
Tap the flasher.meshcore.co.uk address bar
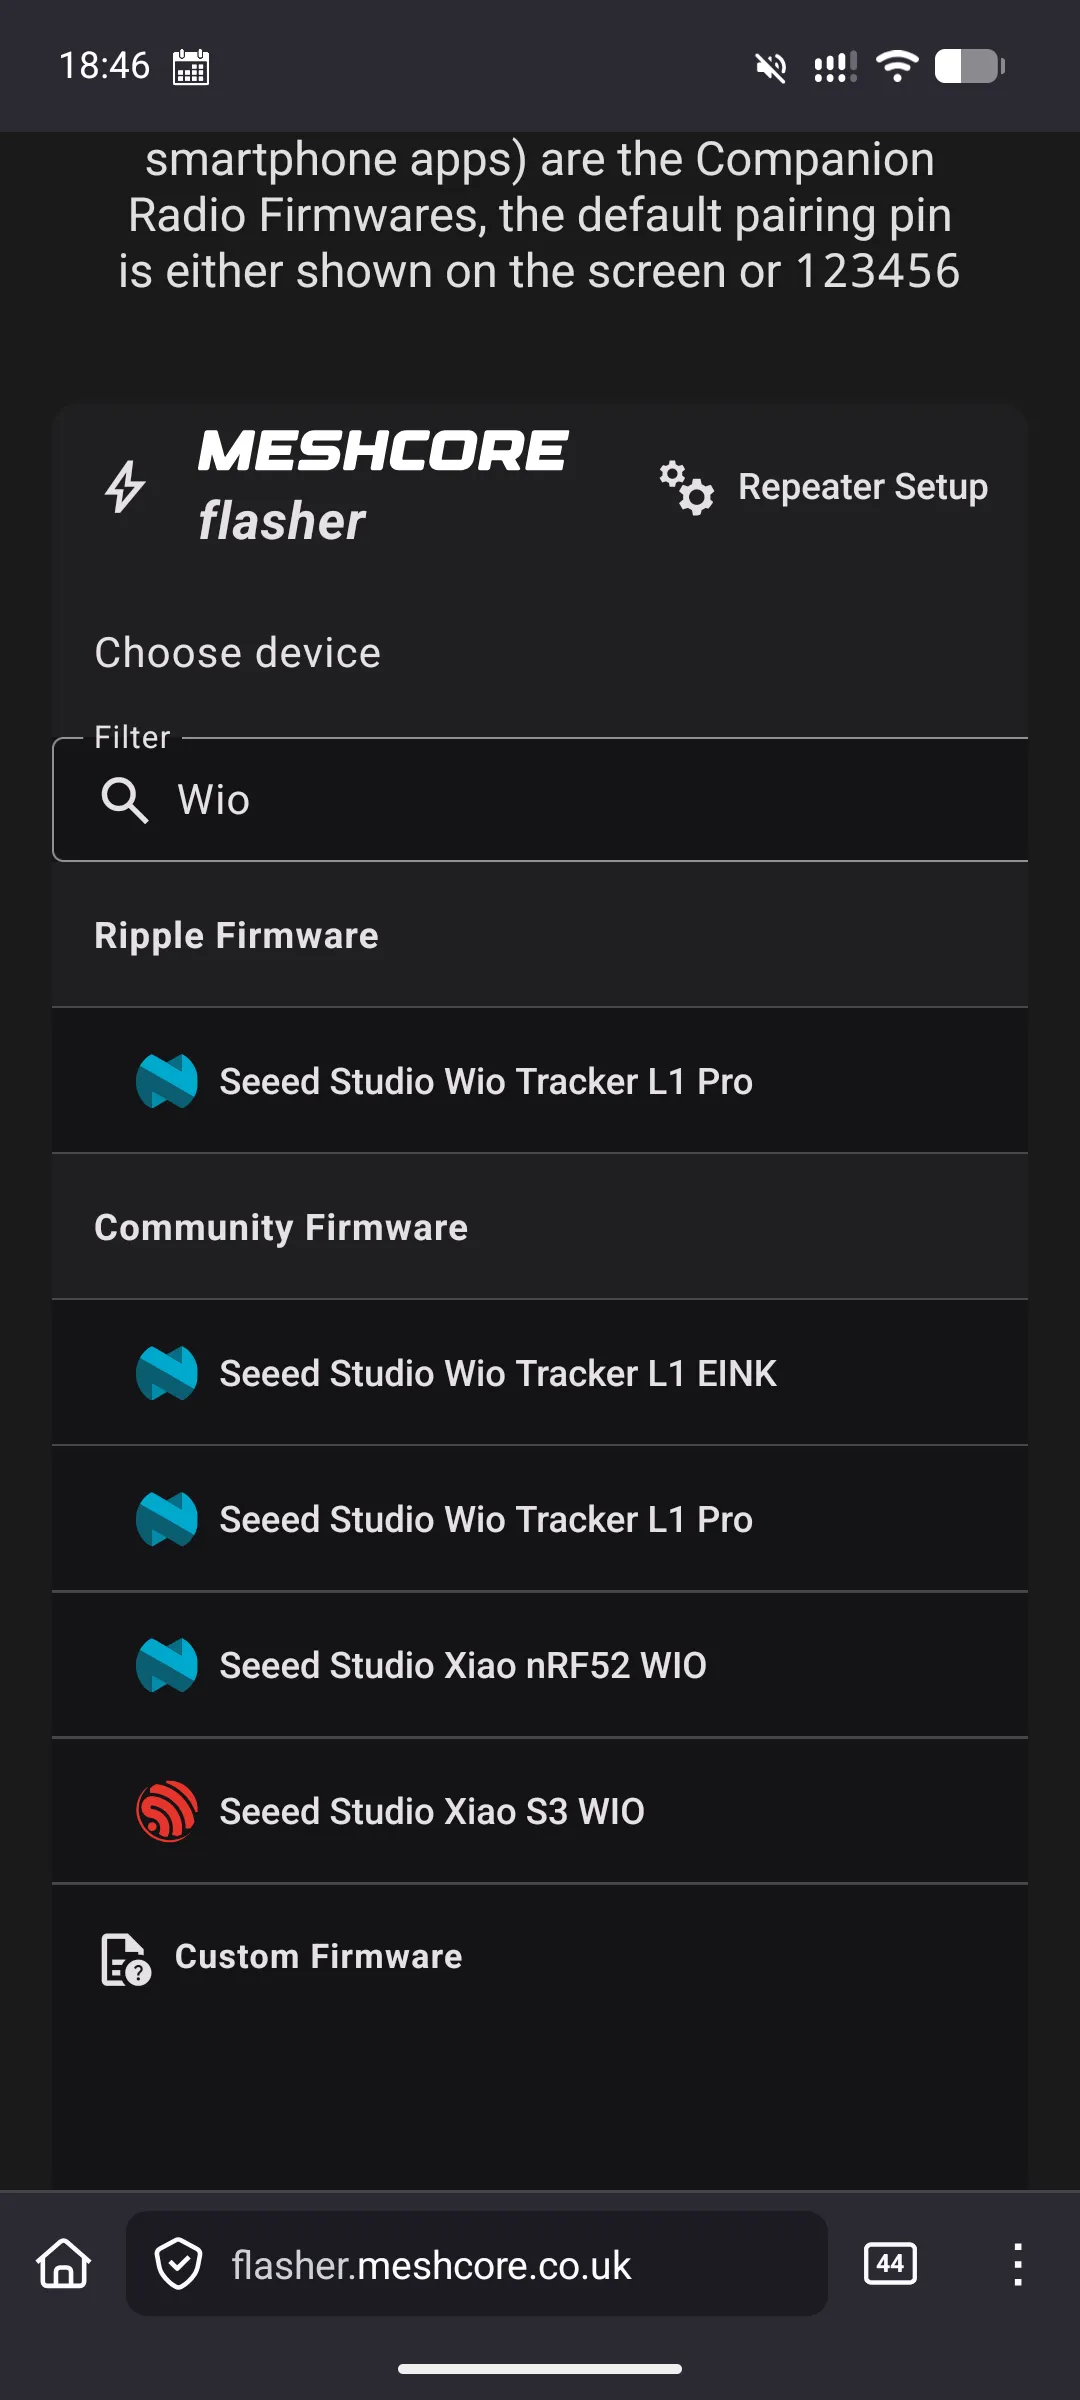[x=477, y=2264]
